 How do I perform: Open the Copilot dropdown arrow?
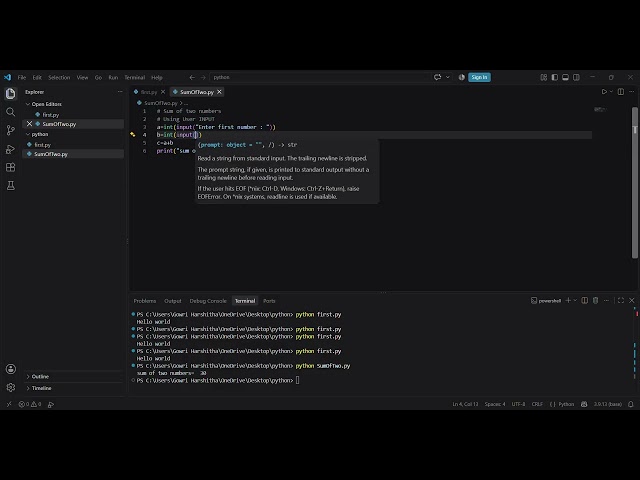pos(448,77)
